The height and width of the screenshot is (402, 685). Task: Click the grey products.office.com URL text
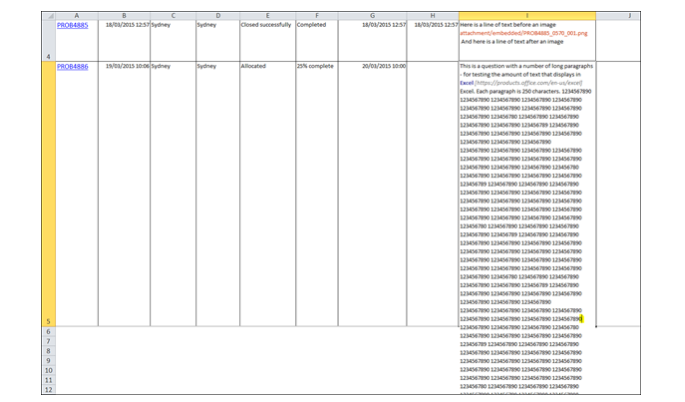point(528,83)
